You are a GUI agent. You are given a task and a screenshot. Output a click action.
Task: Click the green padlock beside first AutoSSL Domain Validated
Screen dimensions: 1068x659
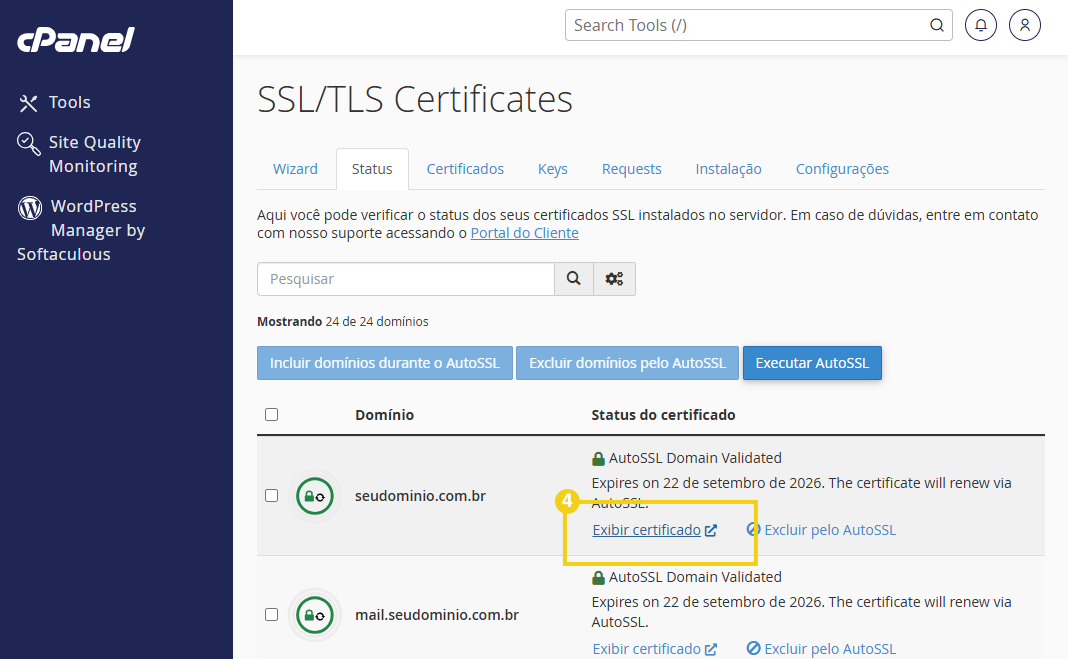(x=598, y=459)
